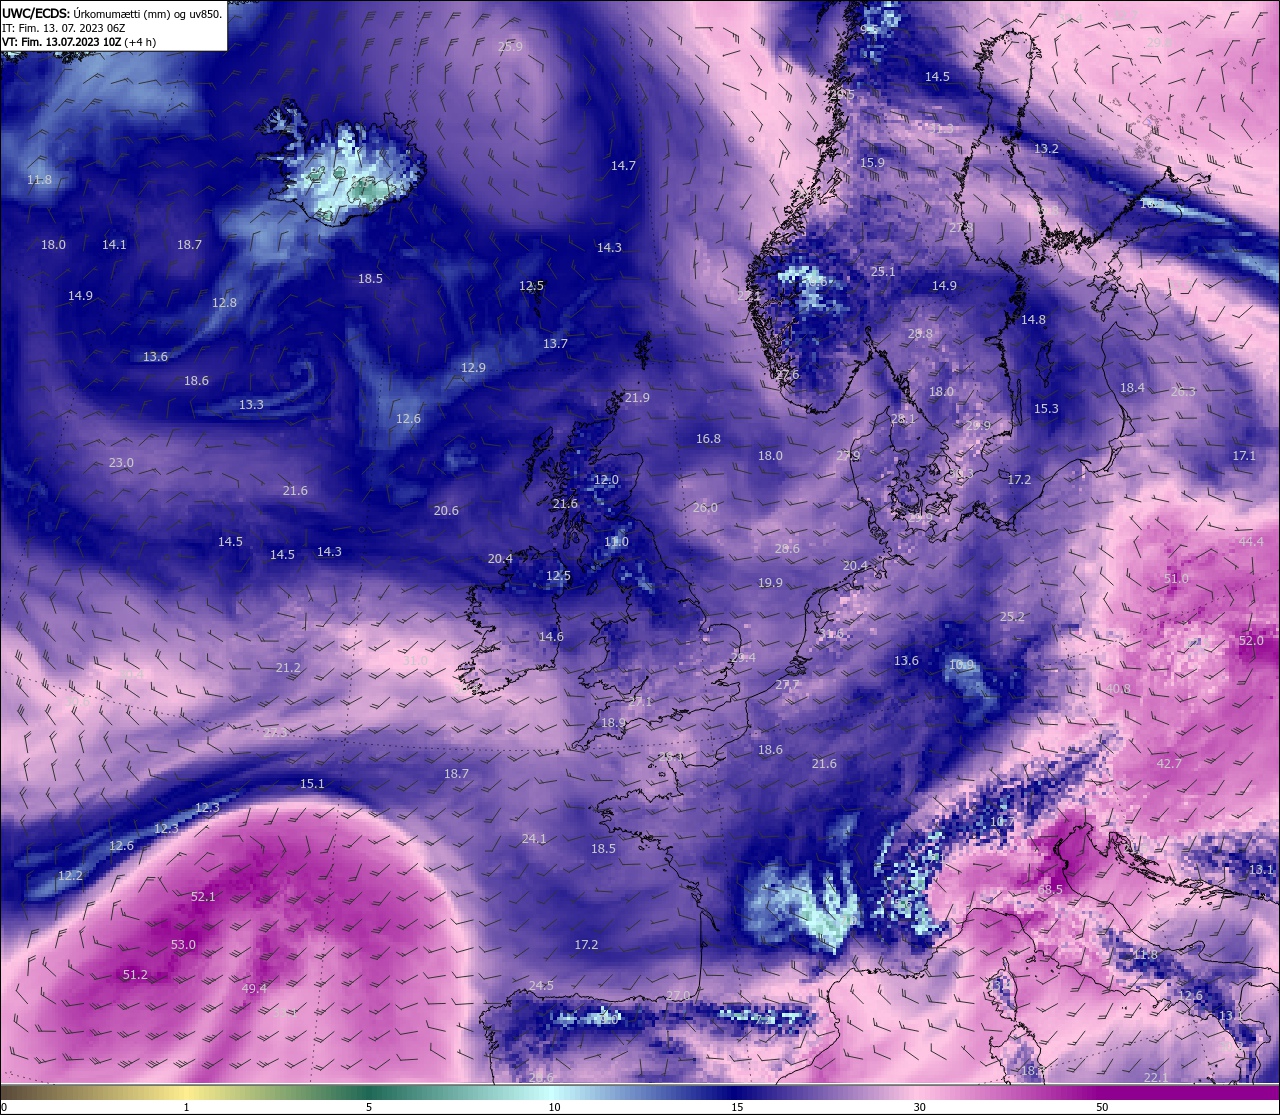This screenshot has width=1280, height=1115.
Task: Select the 25.9 value label
Action: [x=510, y=46]
